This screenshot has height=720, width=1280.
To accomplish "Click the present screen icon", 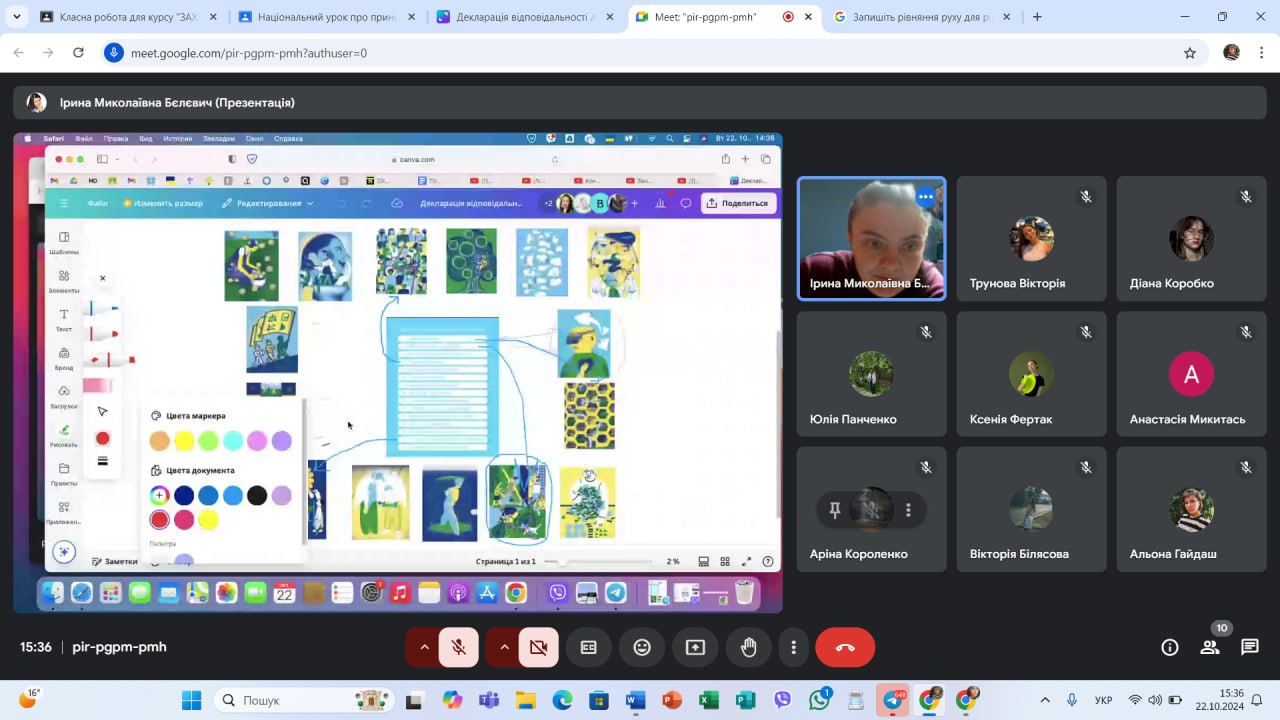I will pos(695,648).
